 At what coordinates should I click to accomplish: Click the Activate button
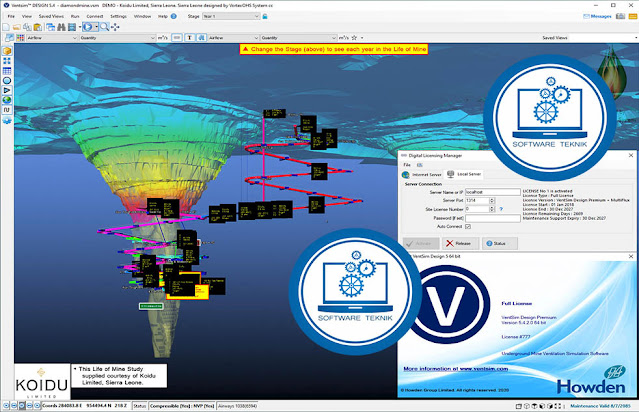pyautogui.click(x=421, y=243)
